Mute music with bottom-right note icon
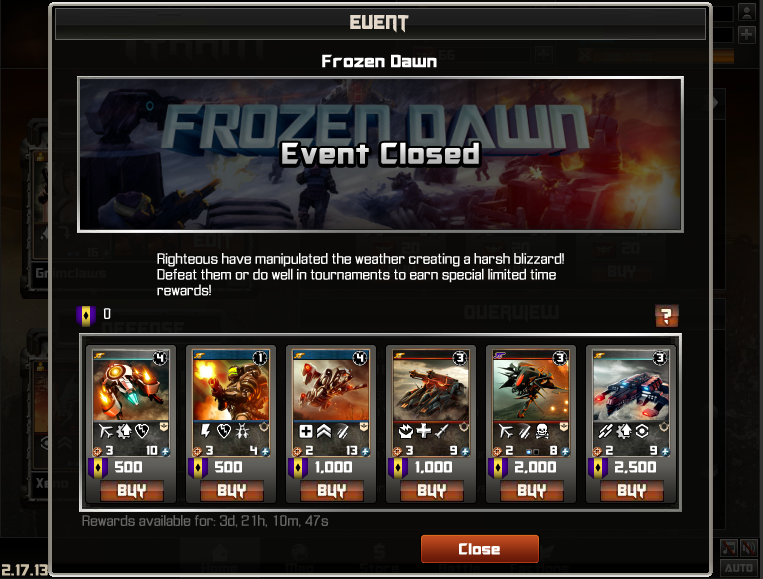Image resolution: width=763 pixels, height=579 pixels. click(728, 548)
